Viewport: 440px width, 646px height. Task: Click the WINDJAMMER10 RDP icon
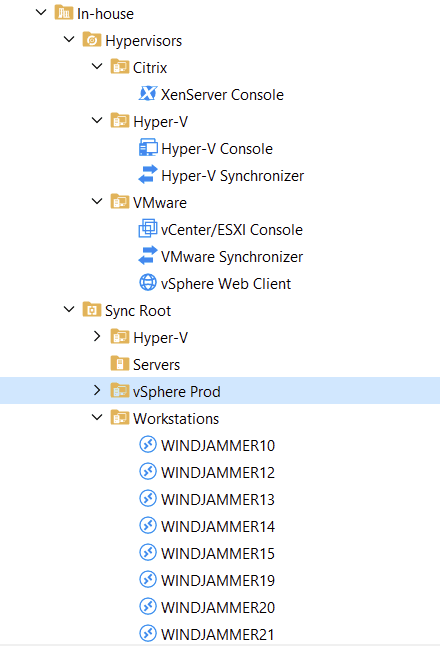coord(147,445)
